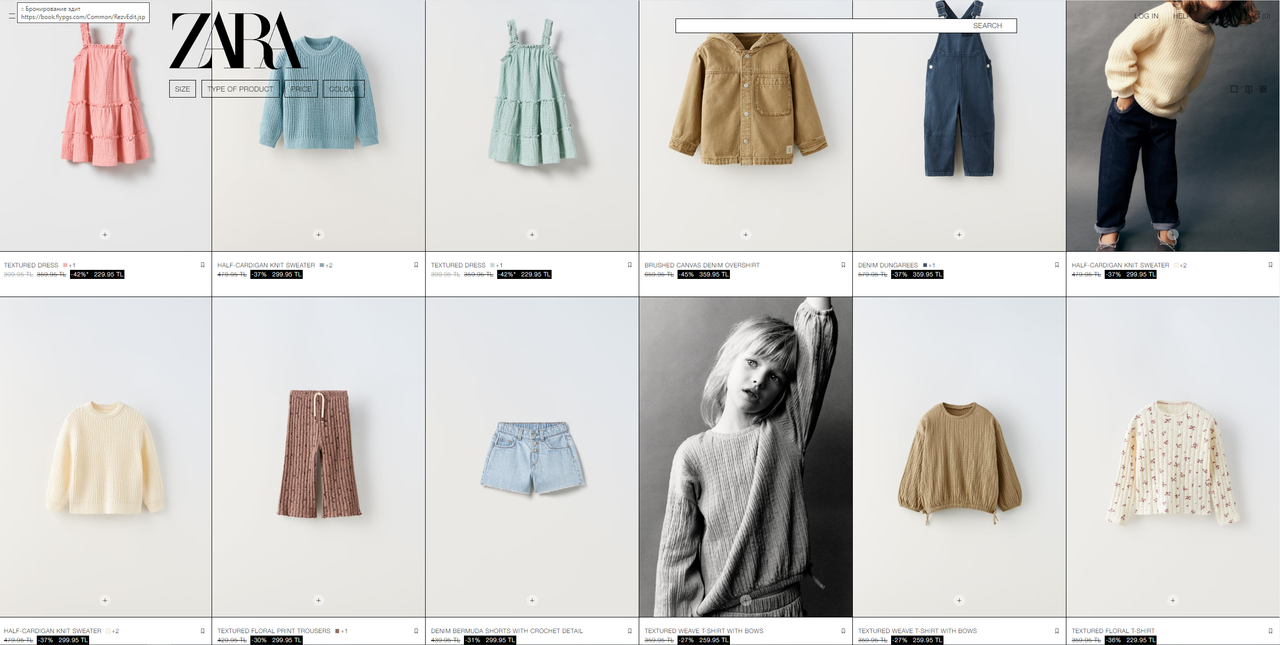
Task: Add Denim Dungarees with plus icon
Action: point(959,235)
